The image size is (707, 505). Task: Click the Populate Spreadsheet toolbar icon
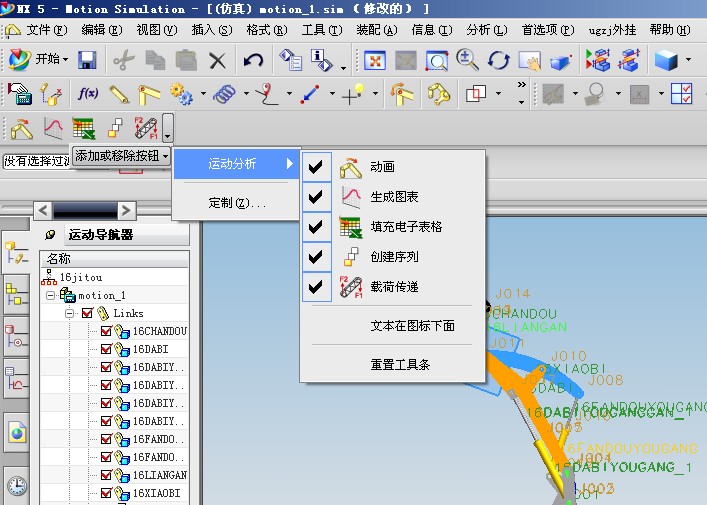[x=84, y=129]
